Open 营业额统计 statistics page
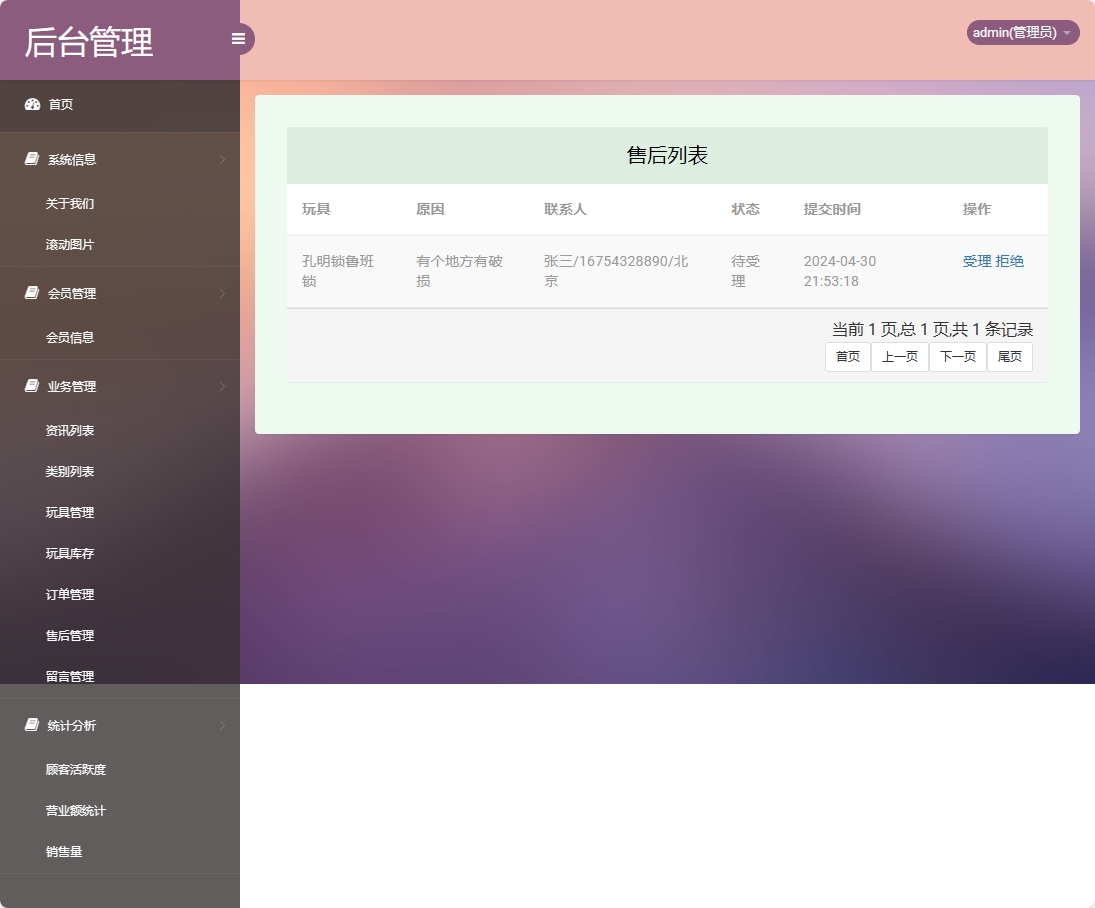This screenshot has height=908, width=1095. (x=77, y=810)
